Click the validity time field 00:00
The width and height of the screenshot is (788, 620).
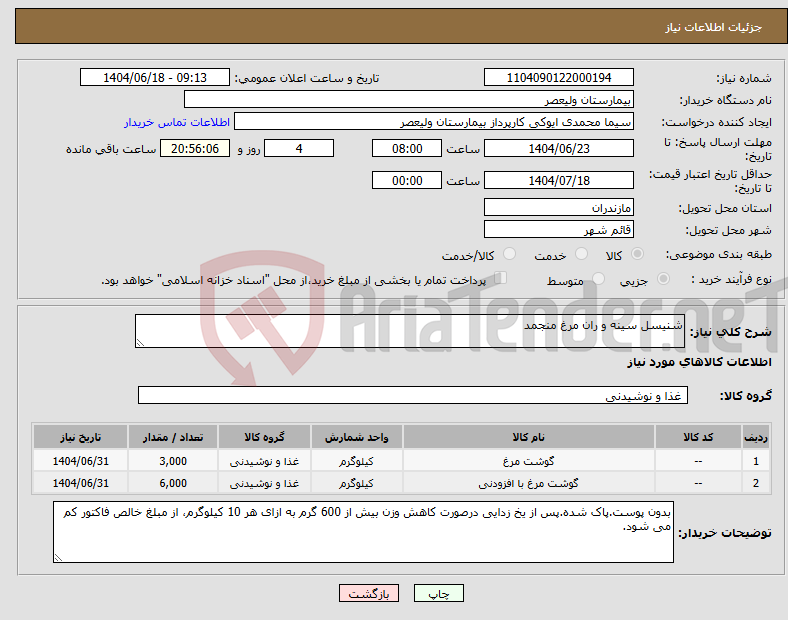tap(407, 180)
